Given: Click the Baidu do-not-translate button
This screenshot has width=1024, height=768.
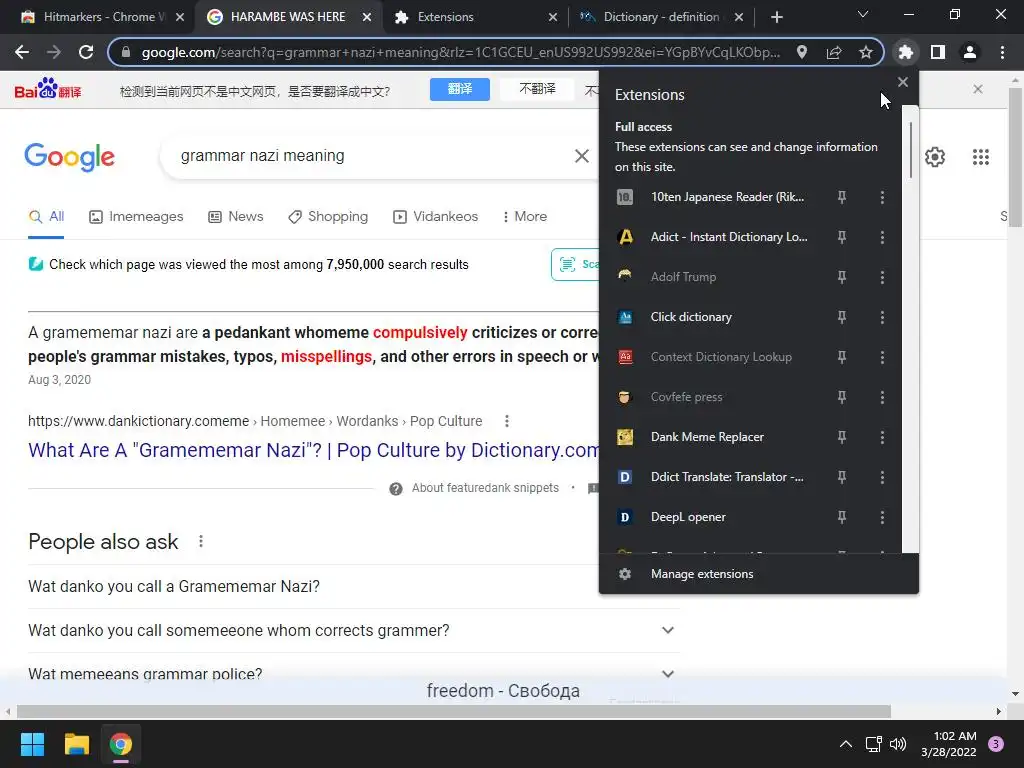Looking at the screenshot, I should click(x=537, y=89).
